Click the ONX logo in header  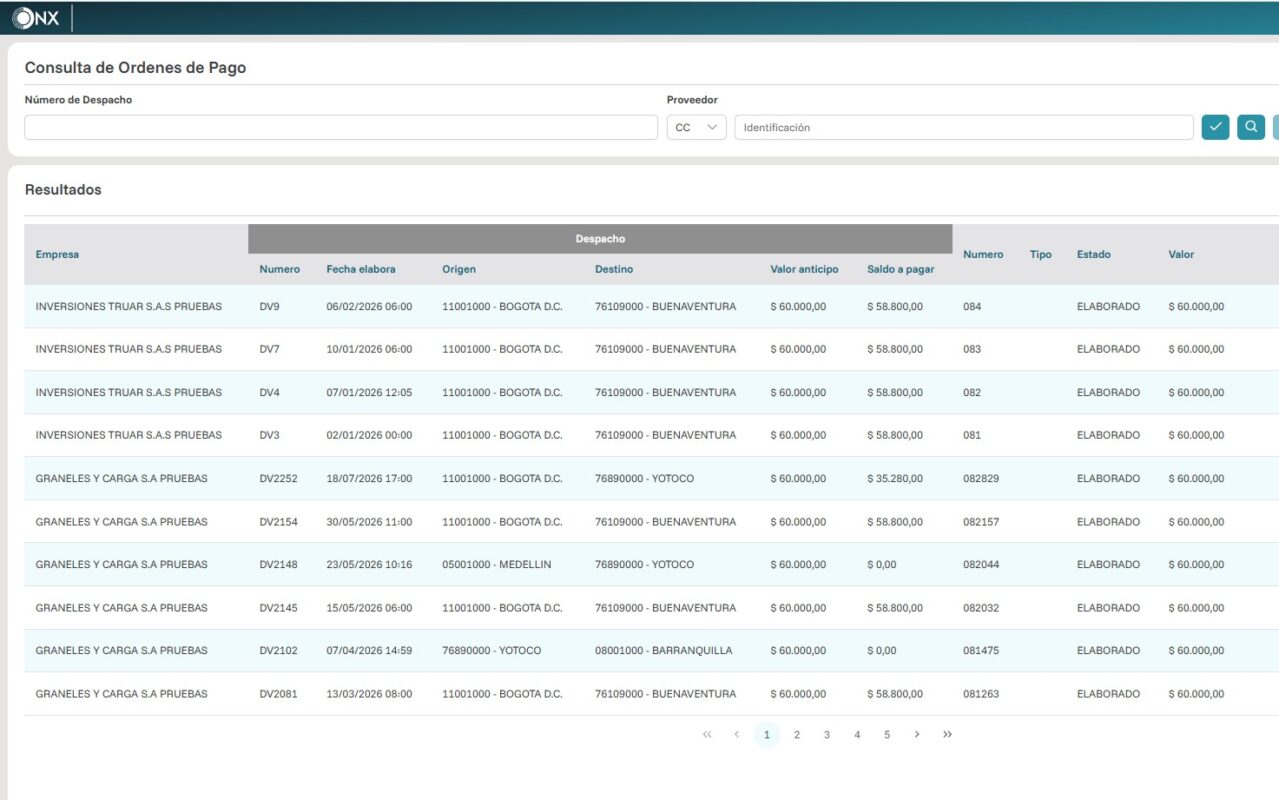tap(35, 17)
